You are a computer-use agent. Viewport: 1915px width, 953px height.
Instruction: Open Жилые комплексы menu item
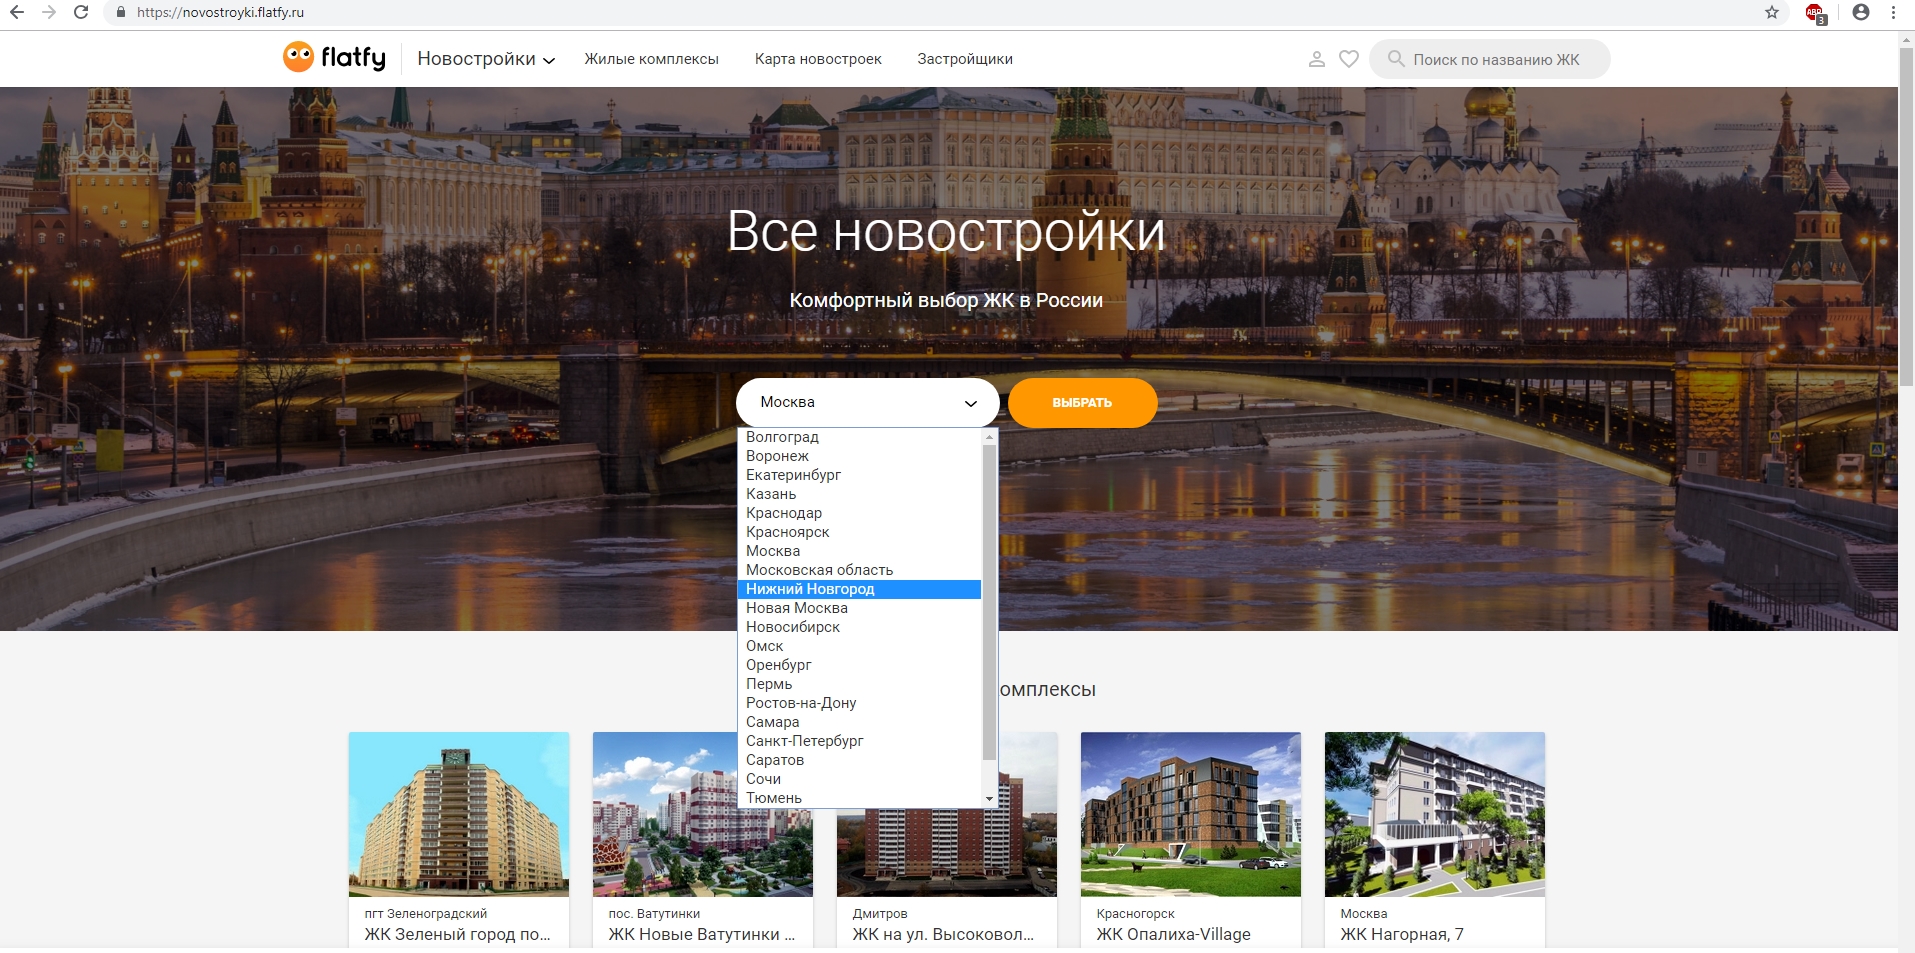pos(652,59)
